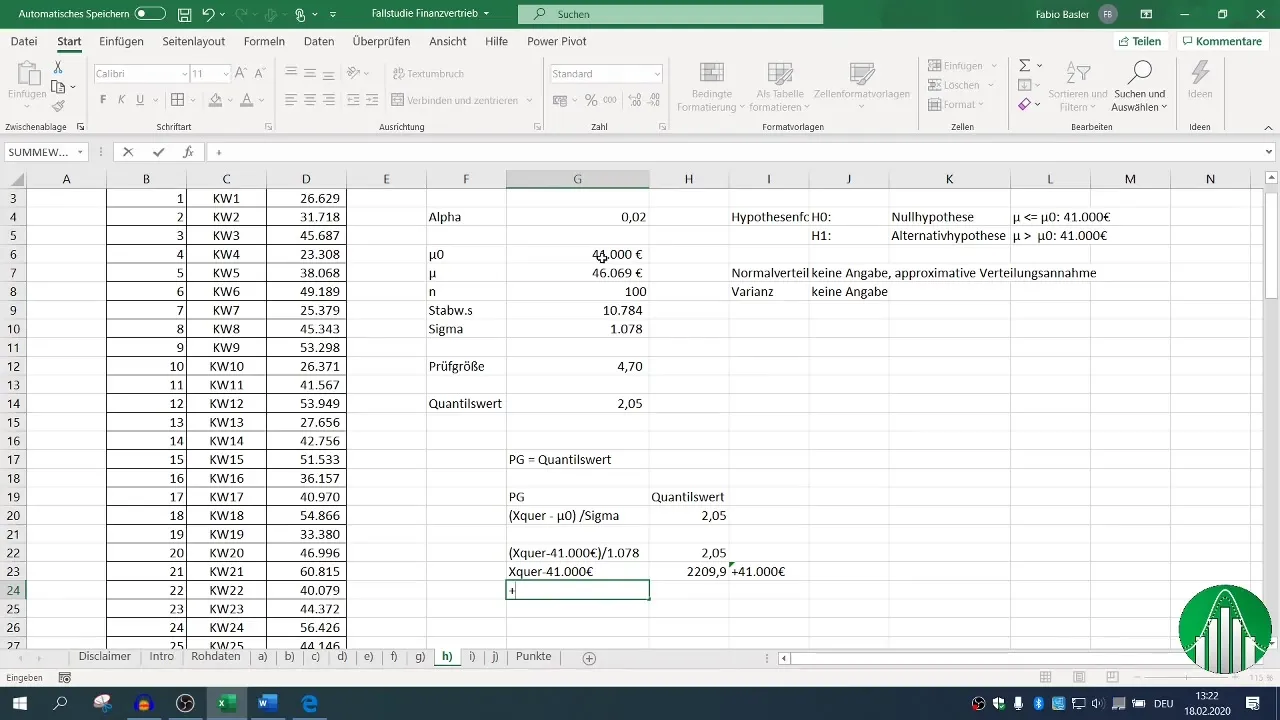Click the cut scissors icon

click(x=58, y=67)
